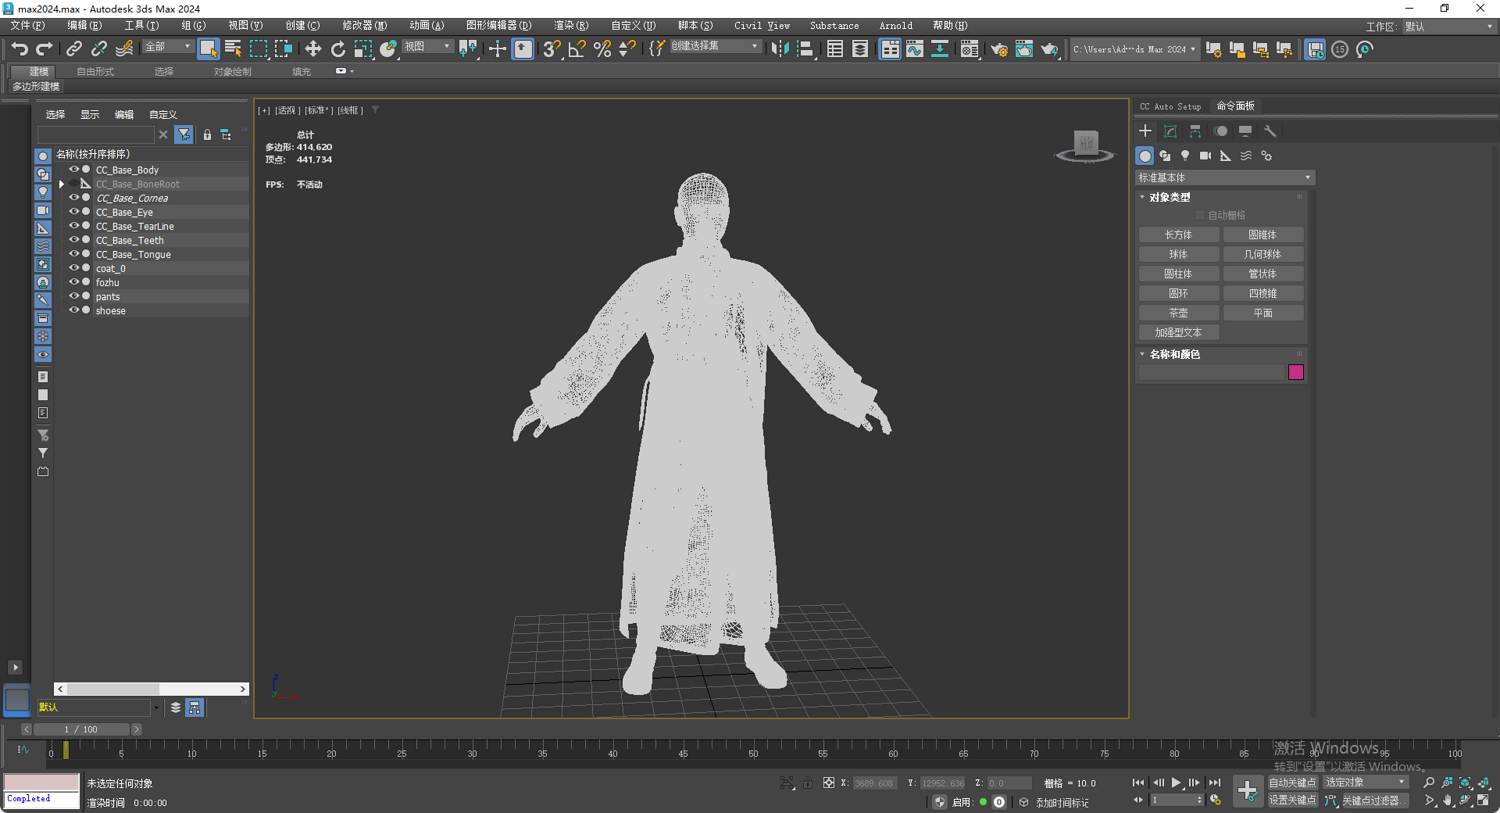The image size is (1500, 813).
Task: Select the Cameras category icon
Action: 1205,156
